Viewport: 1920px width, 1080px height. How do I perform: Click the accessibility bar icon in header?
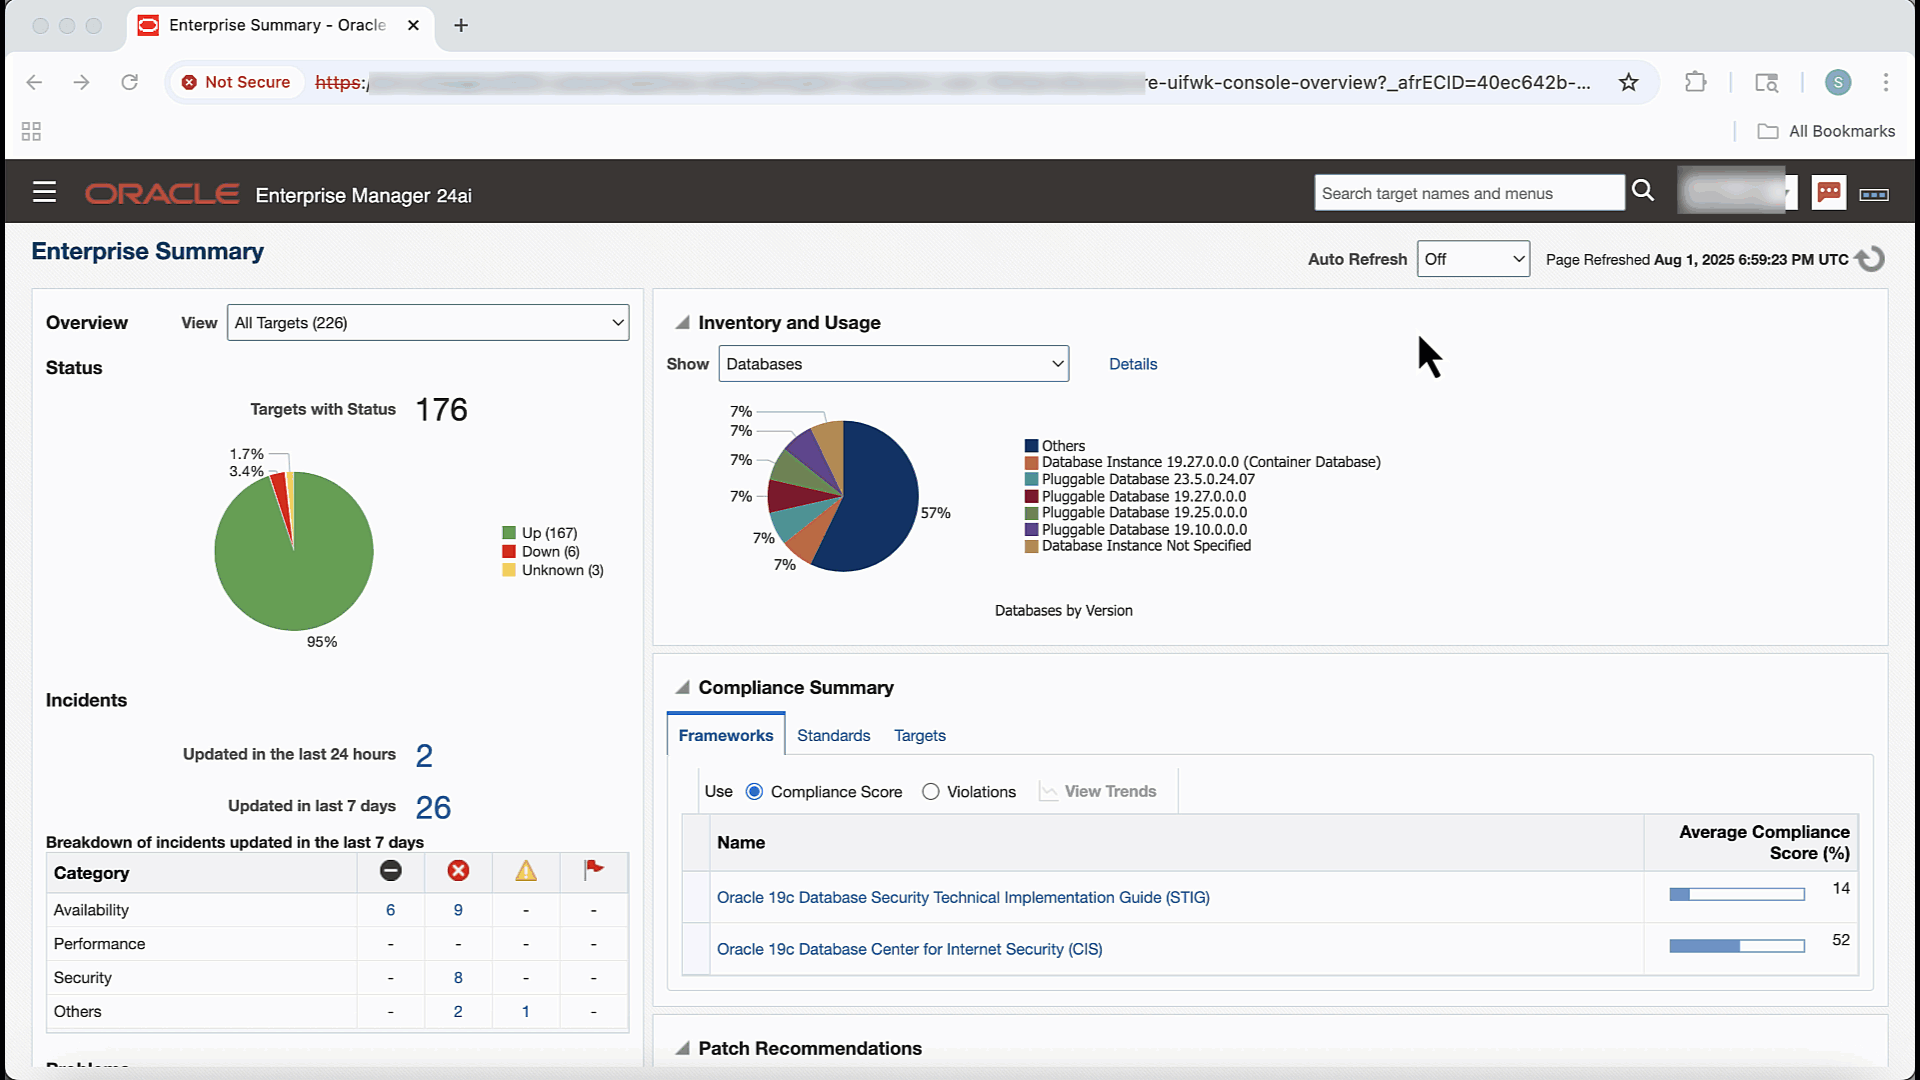(1874, 194)
